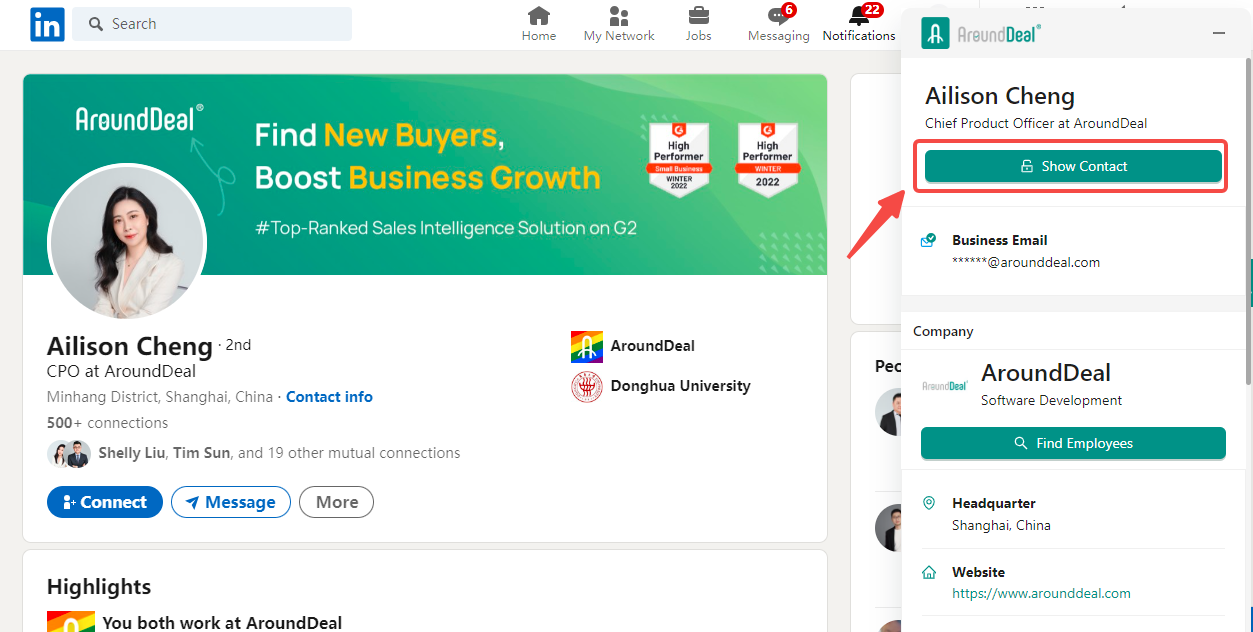This screenshot has height=632, width=1253.
Task: Open My Network icon
Action: pyautogui.click(x=619, y=17)
